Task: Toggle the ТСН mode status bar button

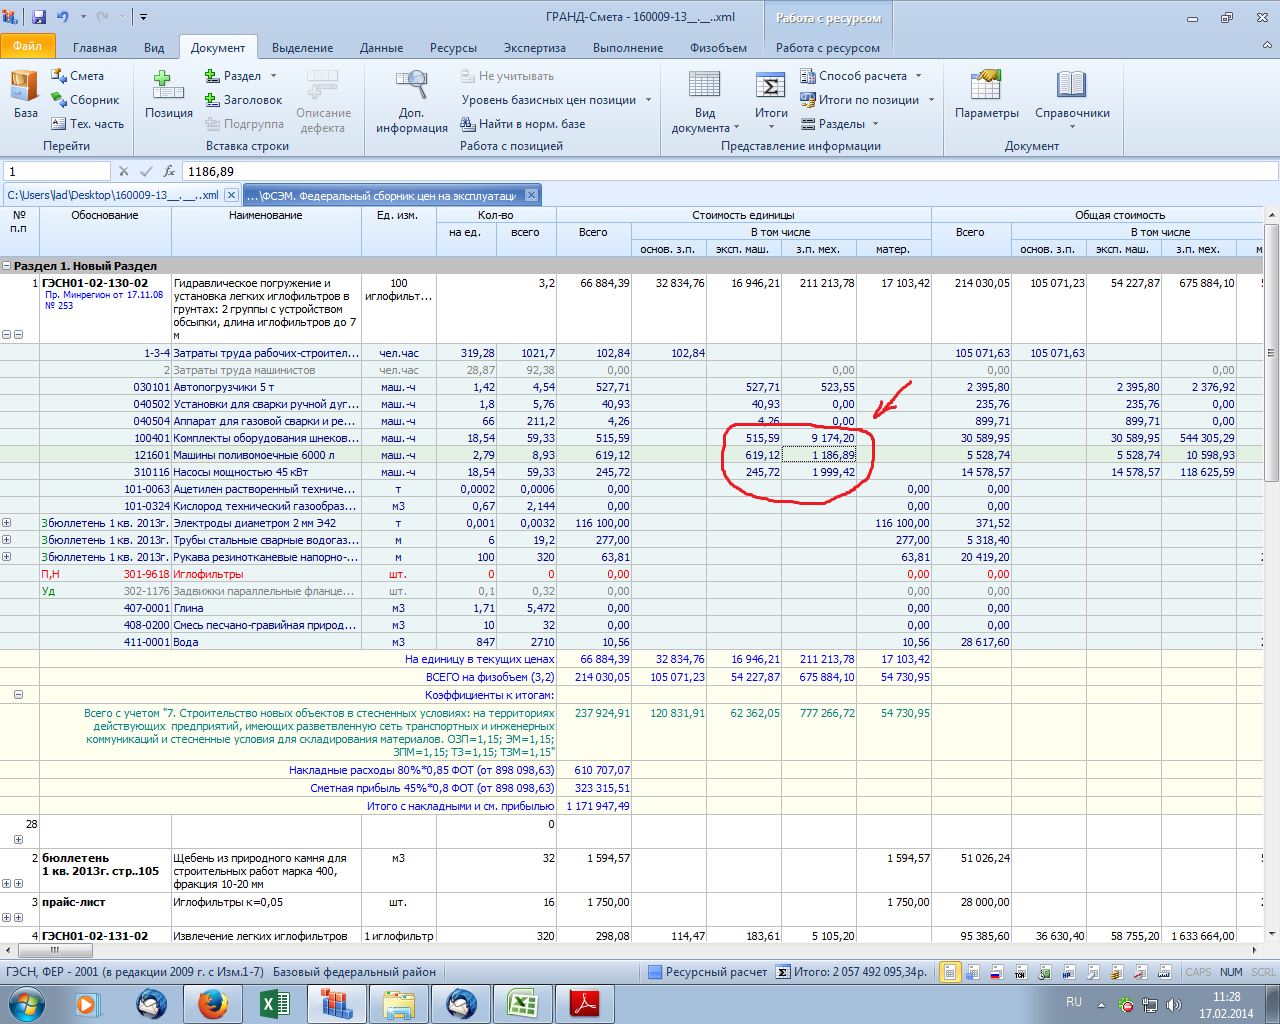Action: click(x=1020, y=972)
